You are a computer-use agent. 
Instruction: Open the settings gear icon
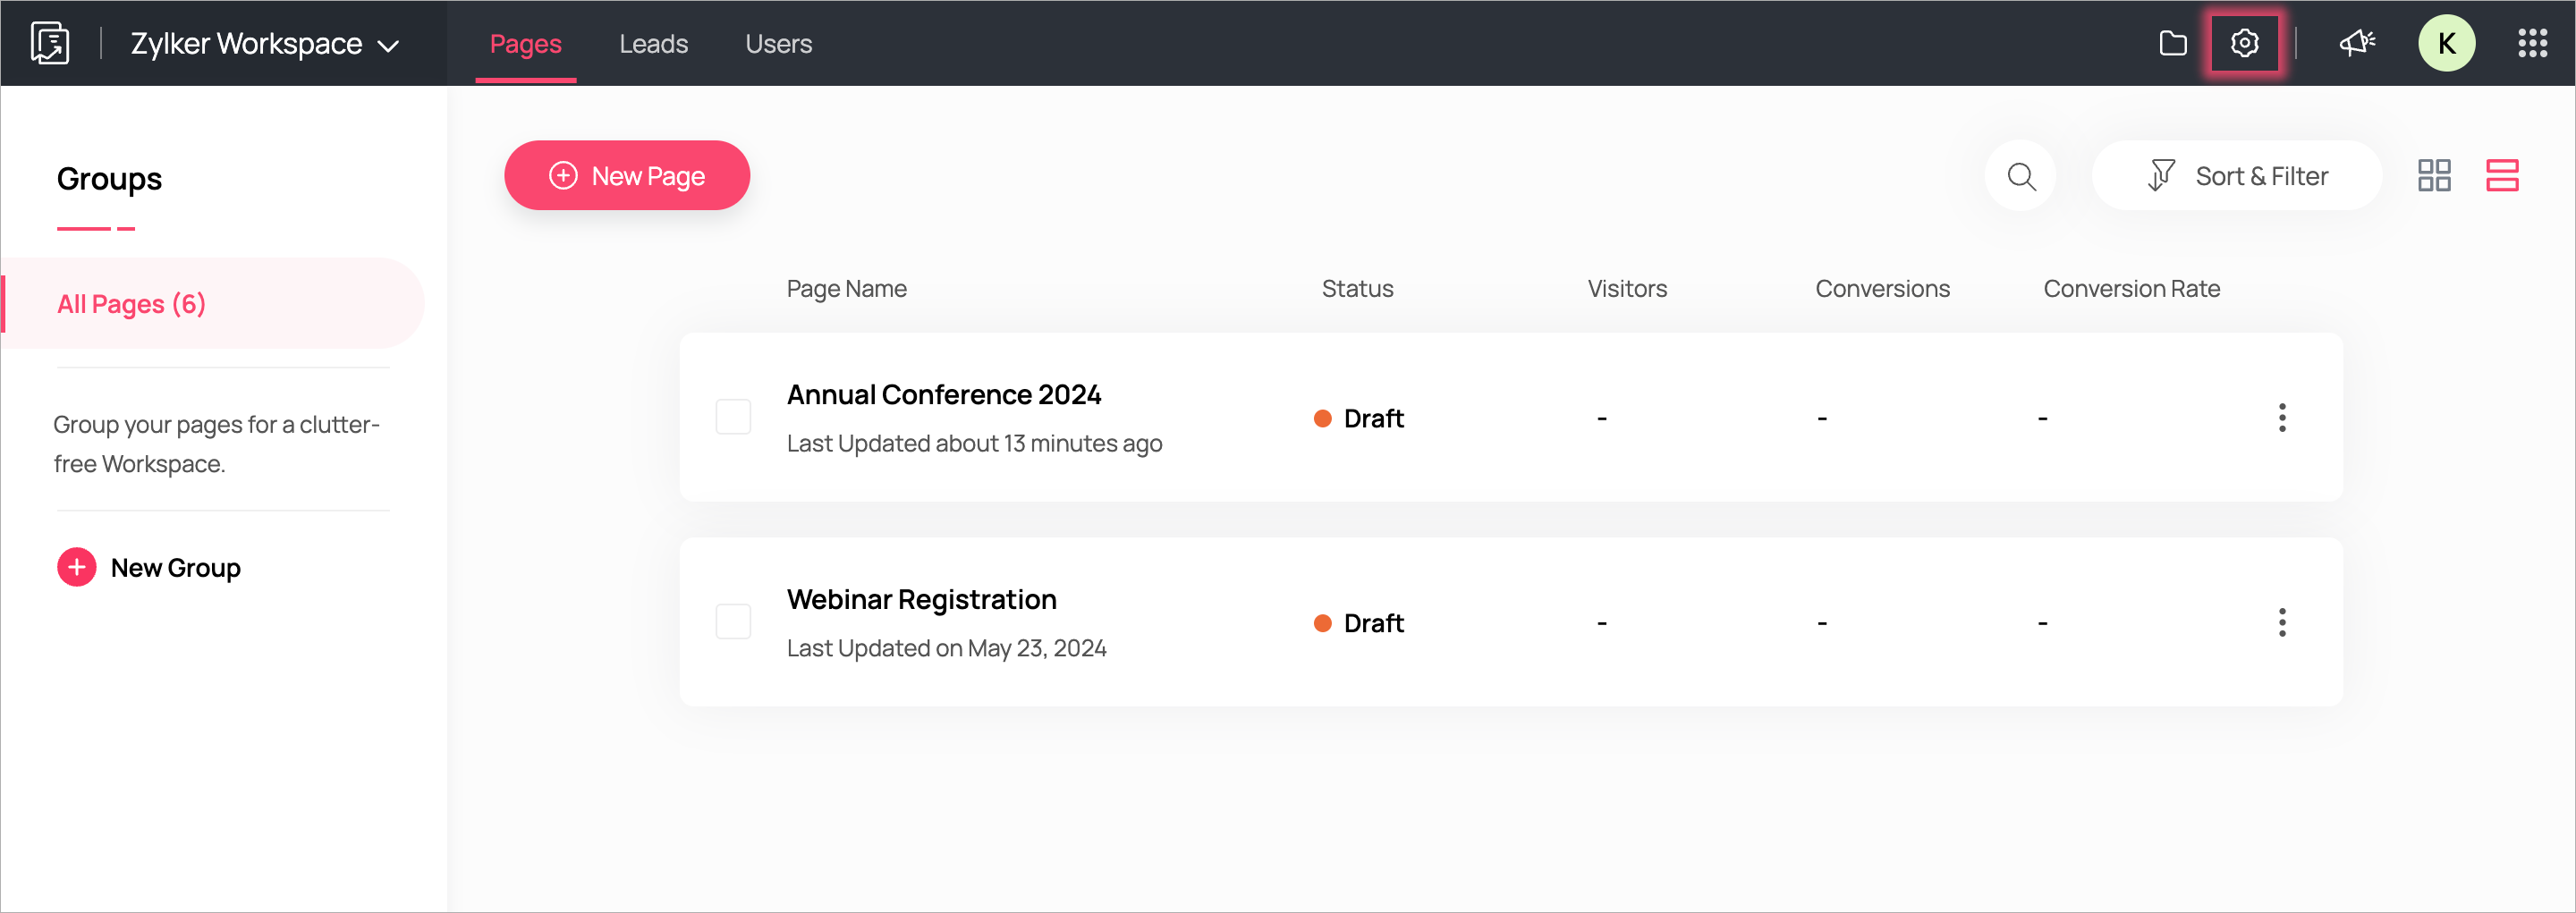[x=2244, y=43]
